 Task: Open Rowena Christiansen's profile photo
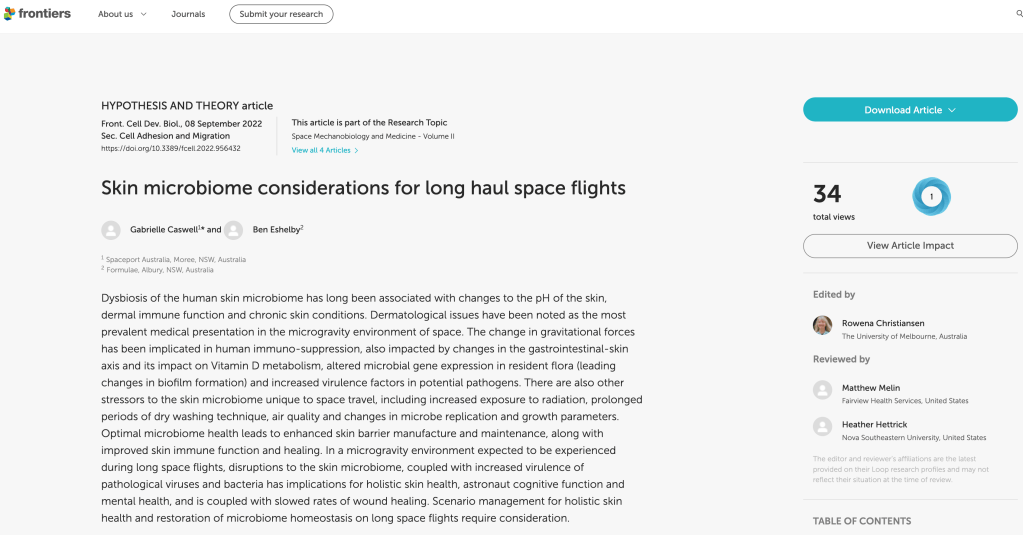[823, 325]
